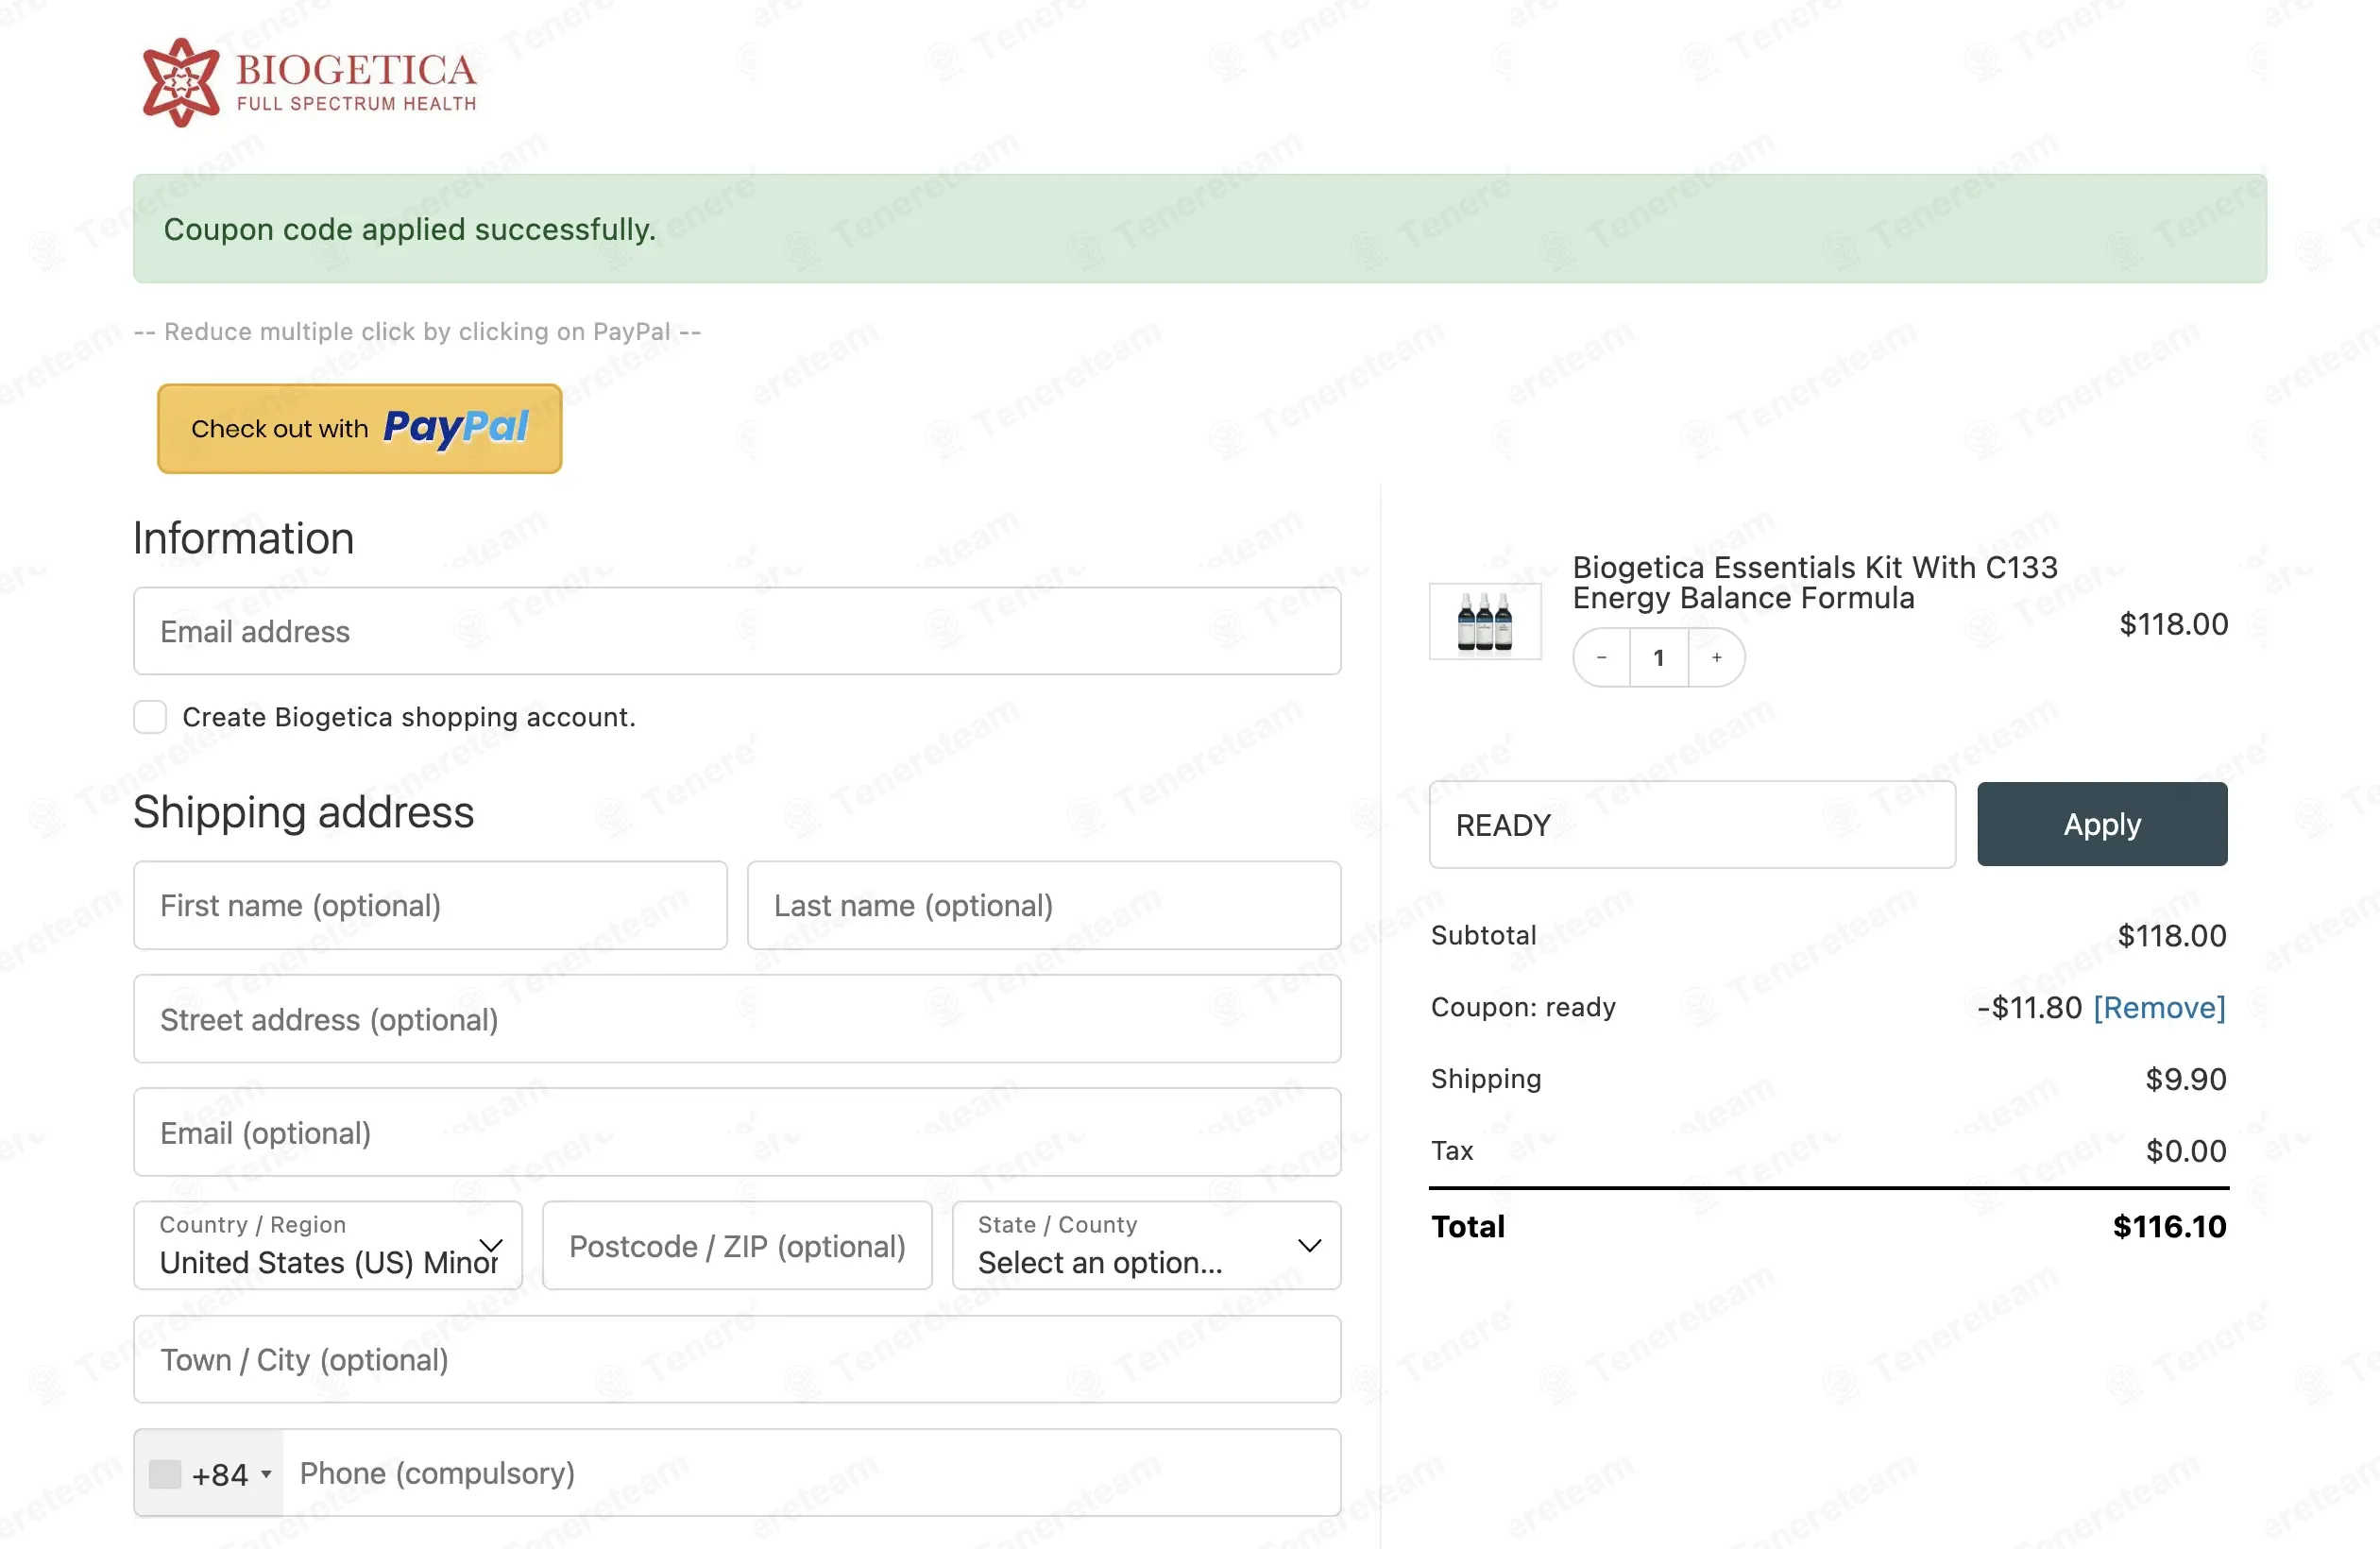Click the Biogetica logo

coord(309,82)
